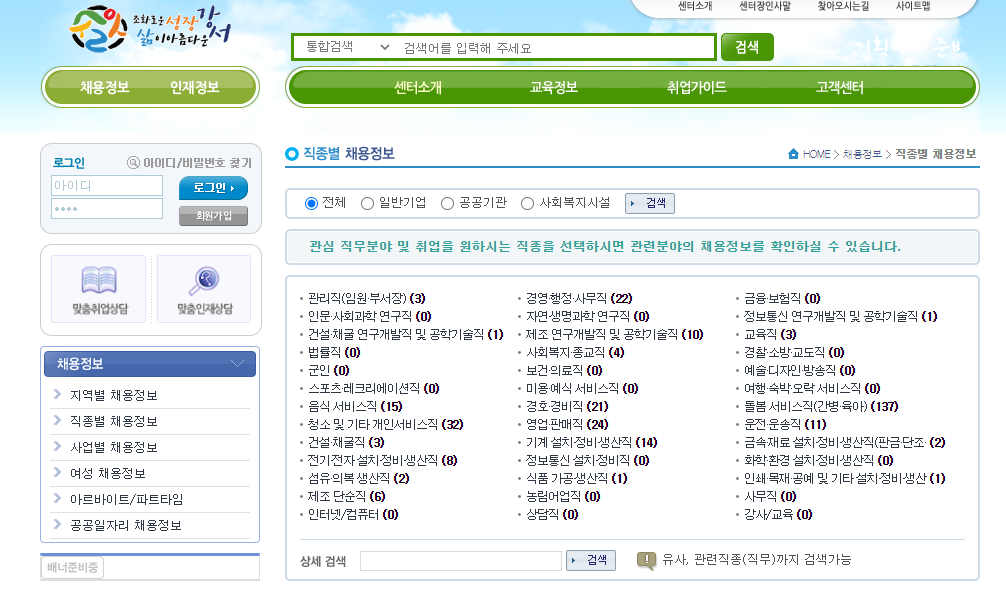Click the 배너준비중 banner placeholder

72,568
